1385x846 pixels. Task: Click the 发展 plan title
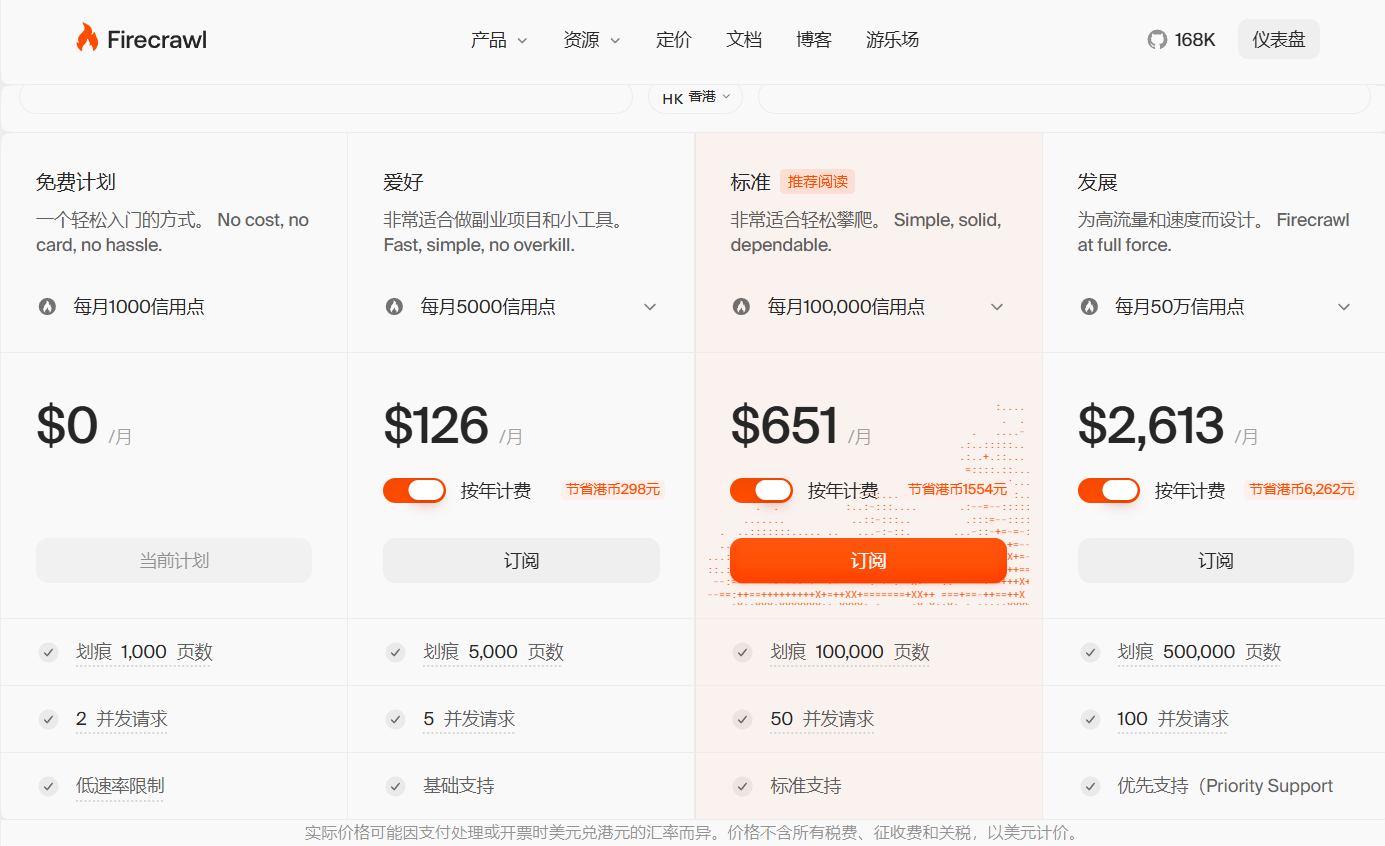coord(1098,182)
